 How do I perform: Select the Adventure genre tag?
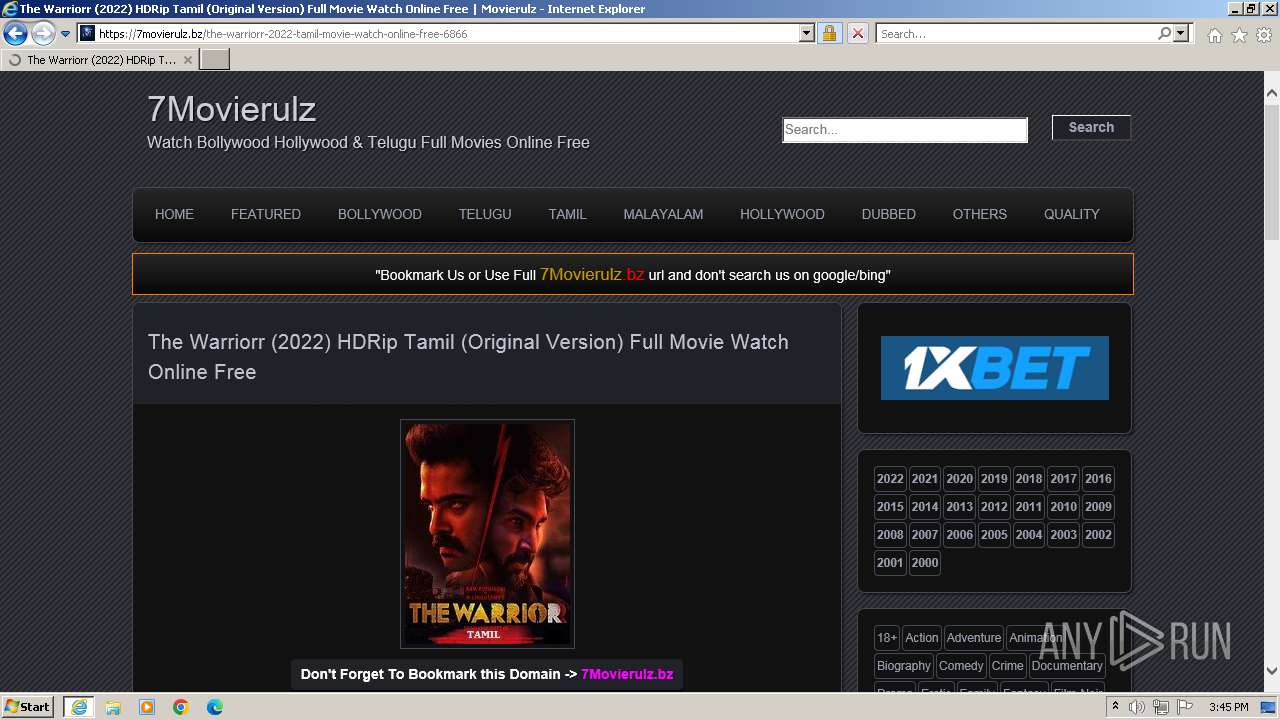[x=974, y=638]
